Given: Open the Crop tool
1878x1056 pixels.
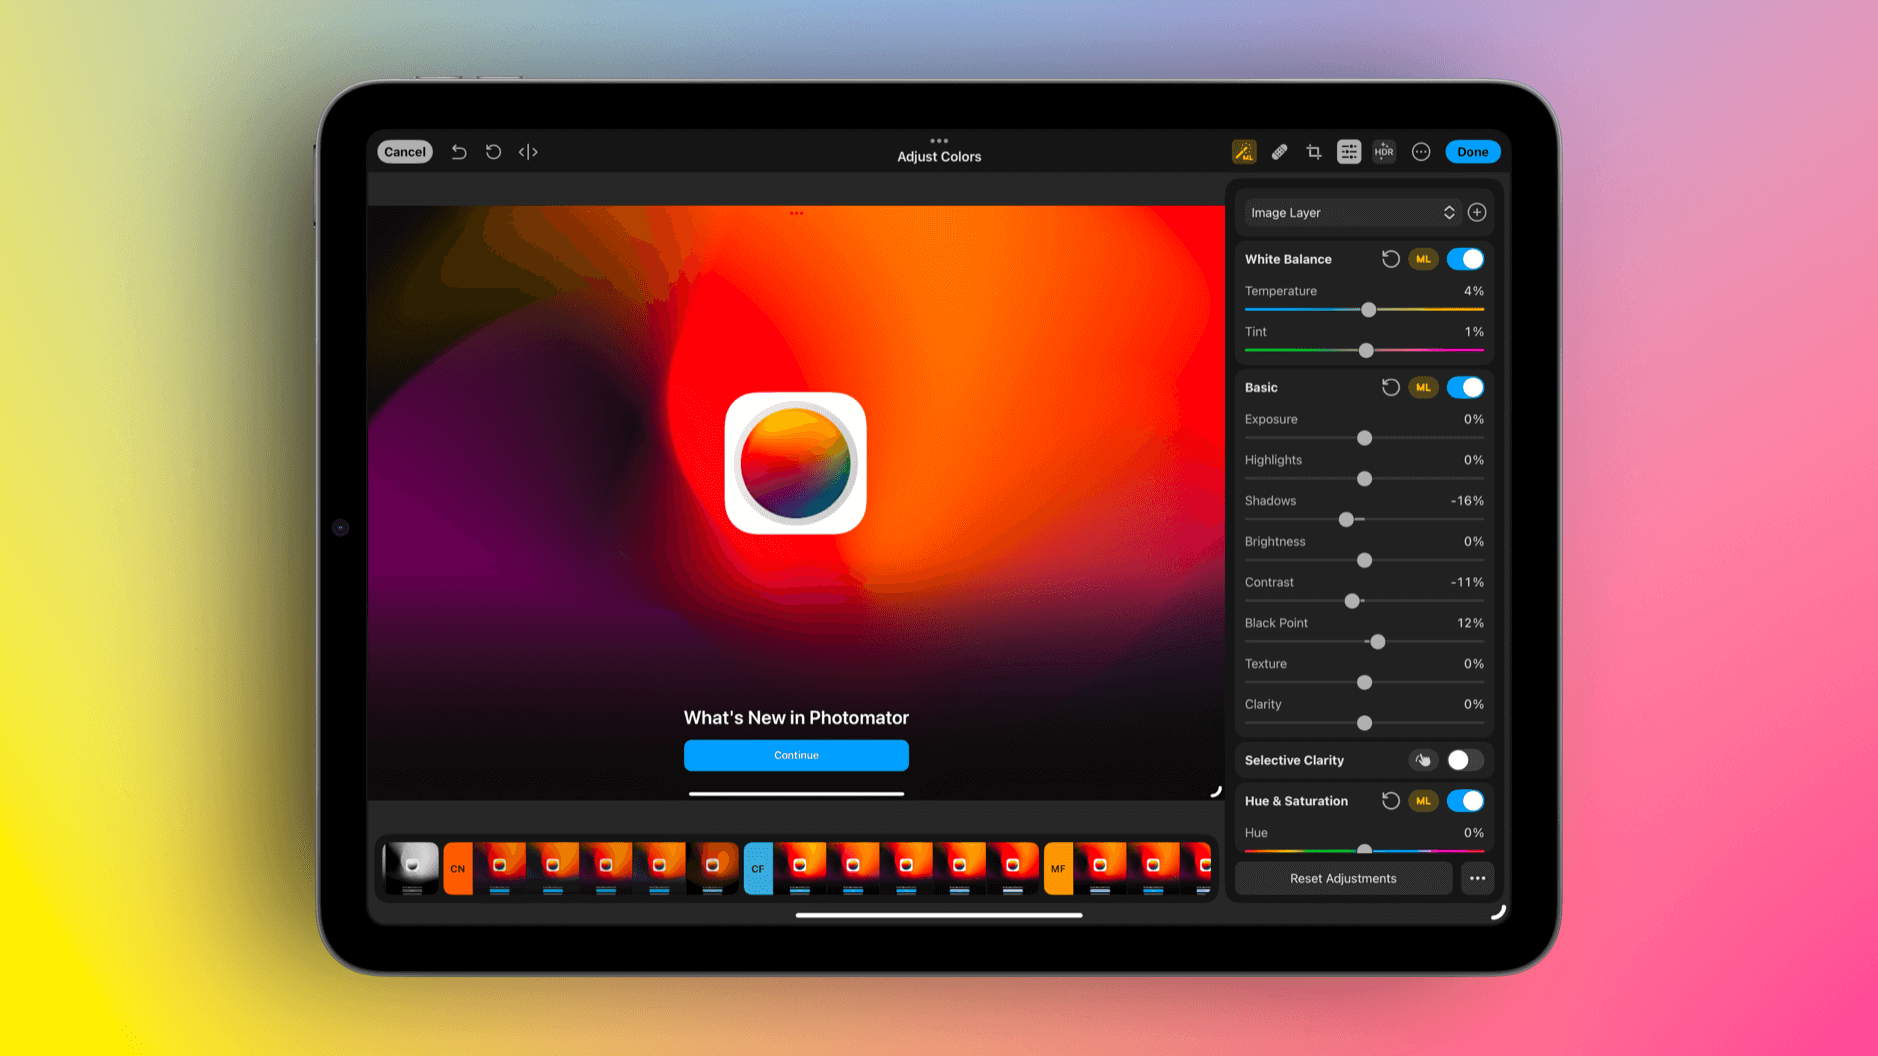Looking at the screenshot, I should [1314, 152].
